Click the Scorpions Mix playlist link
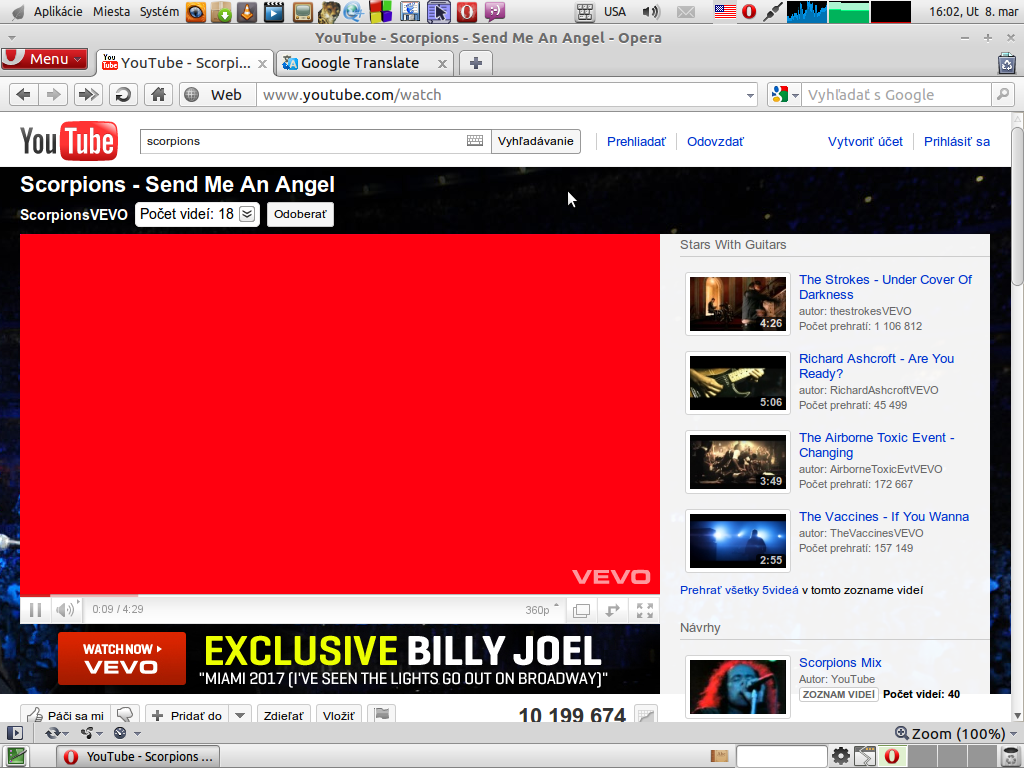Screen dimensions: 1024x768 [x=840, y=663]
